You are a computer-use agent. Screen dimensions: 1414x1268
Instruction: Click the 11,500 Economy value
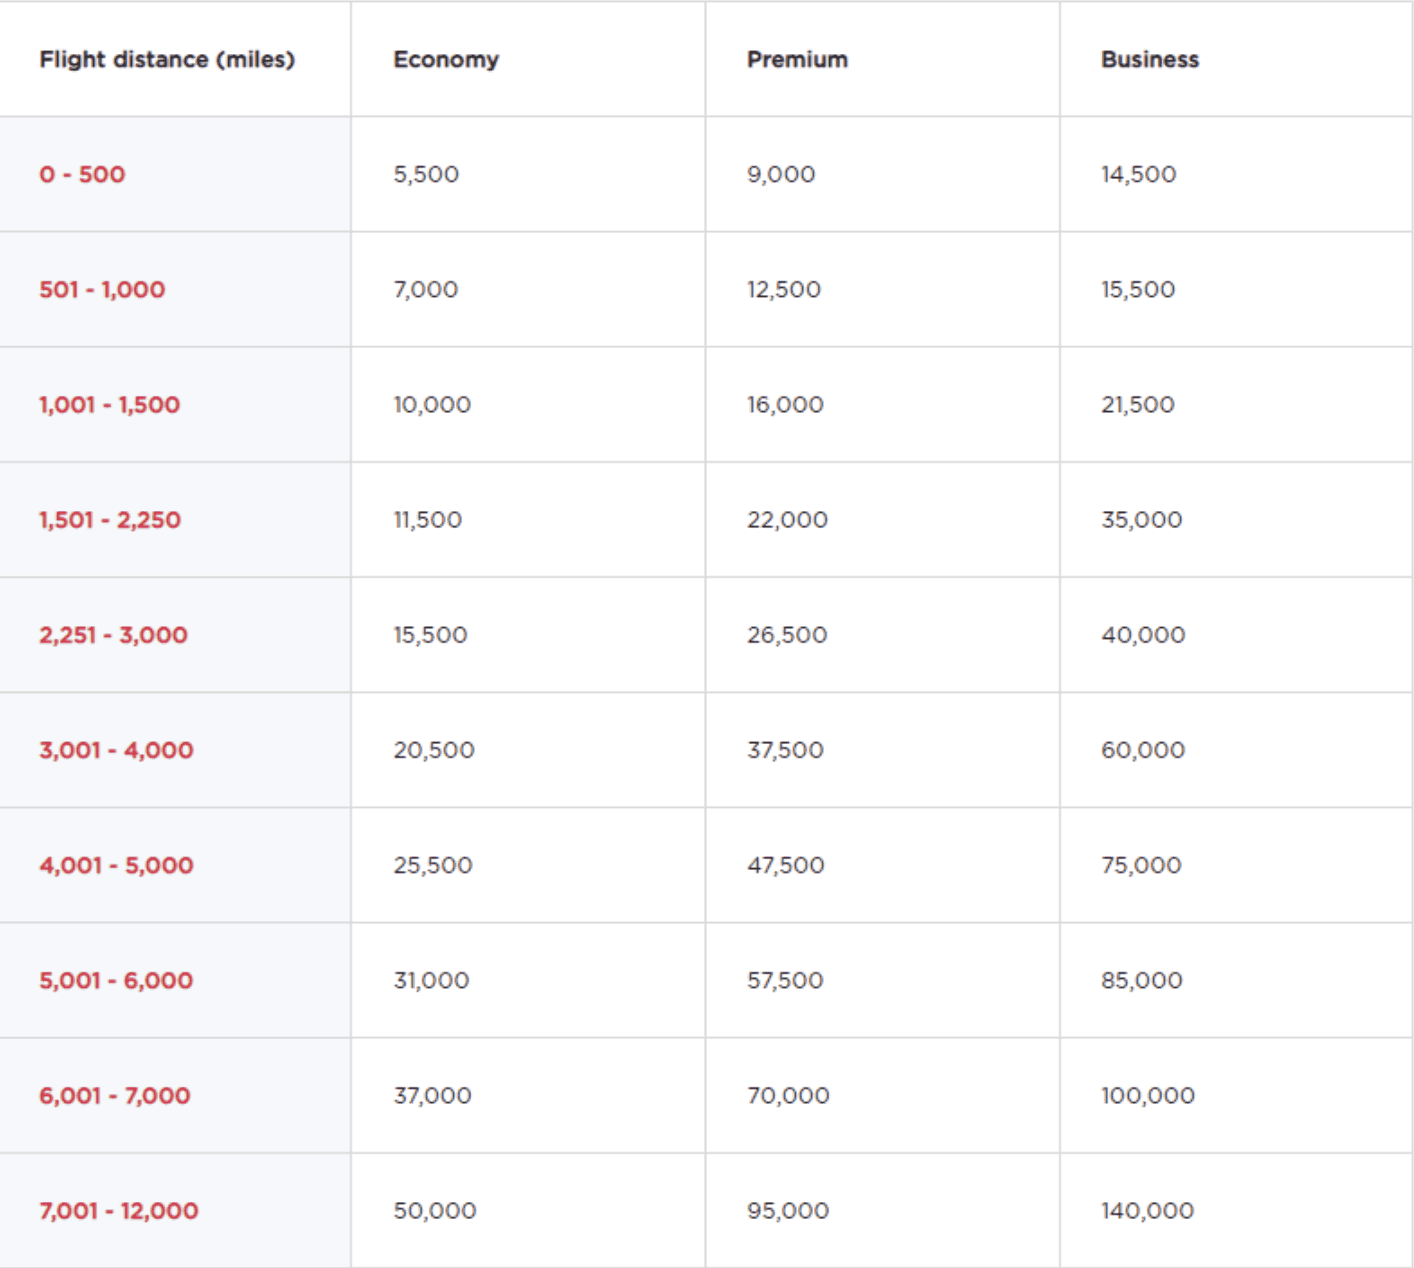(428, 520)
